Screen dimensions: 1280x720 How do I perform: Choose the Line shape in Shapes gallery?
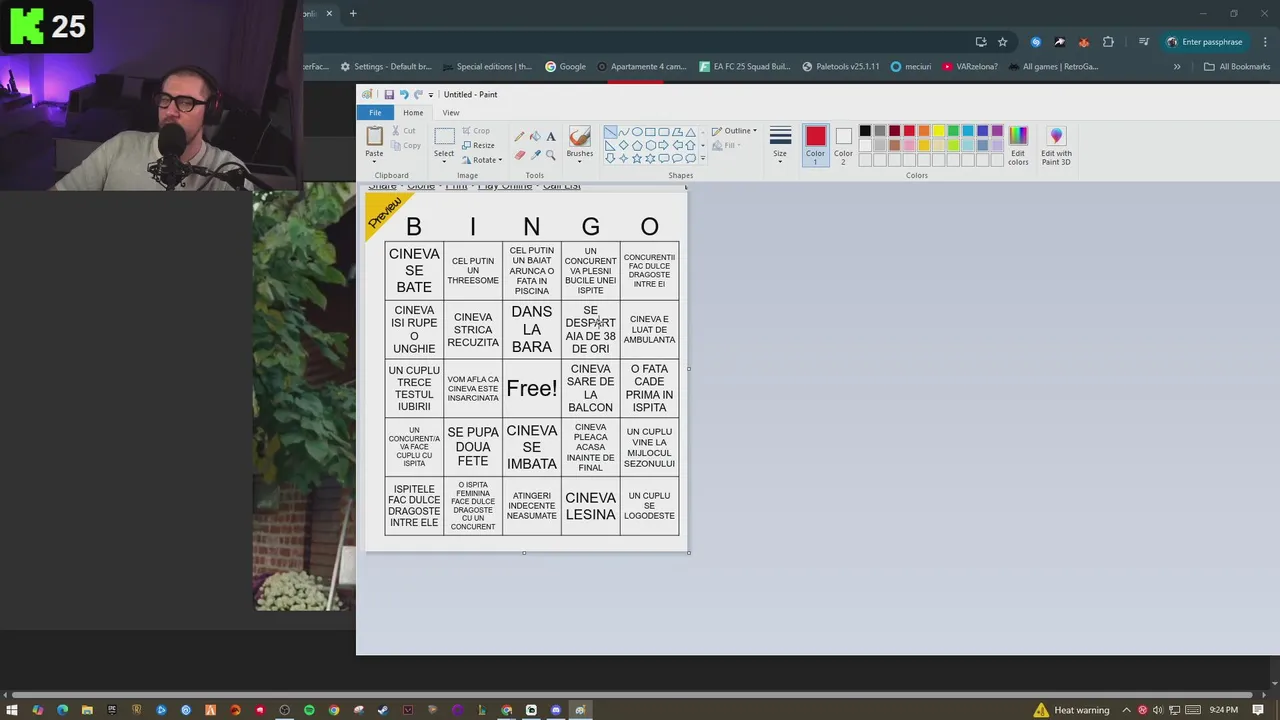coord(610,132)
